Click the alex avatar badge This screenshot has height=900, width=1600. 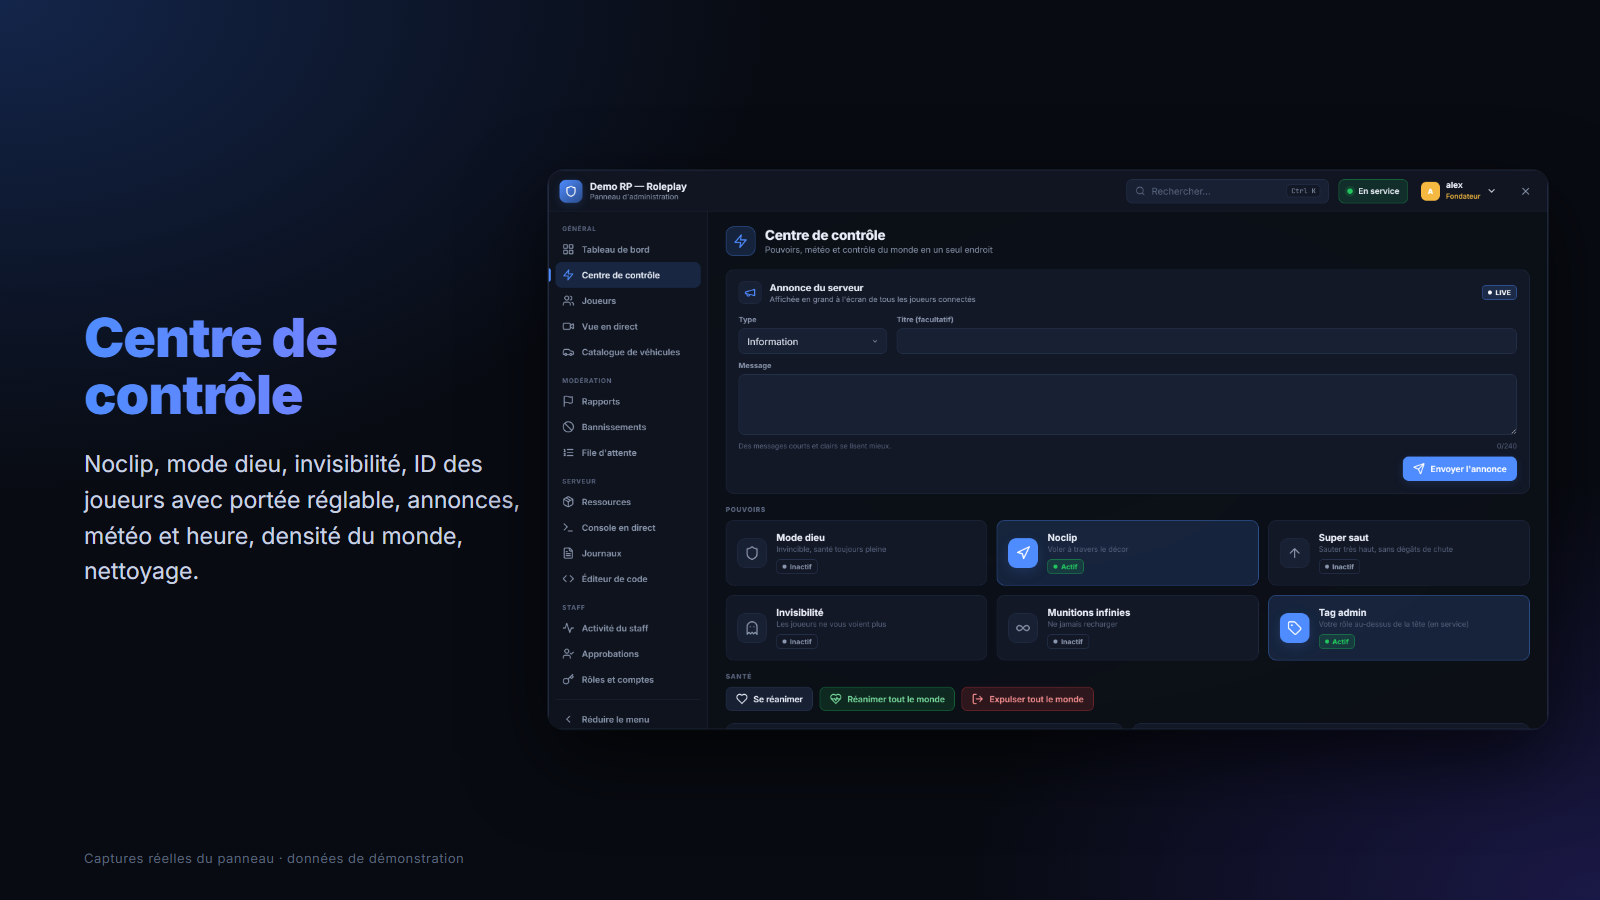[1430, 191]
